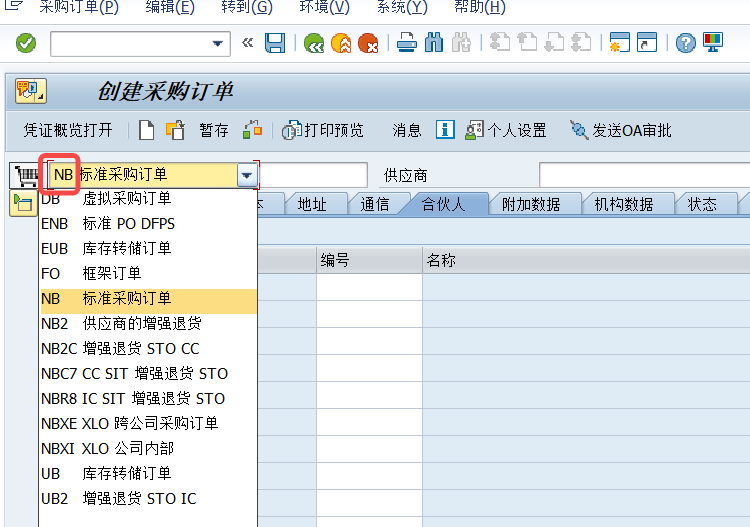Switch to the 合伙人 tab
Image resolution: width=750 pixels, height=527 pixels.
443,205
